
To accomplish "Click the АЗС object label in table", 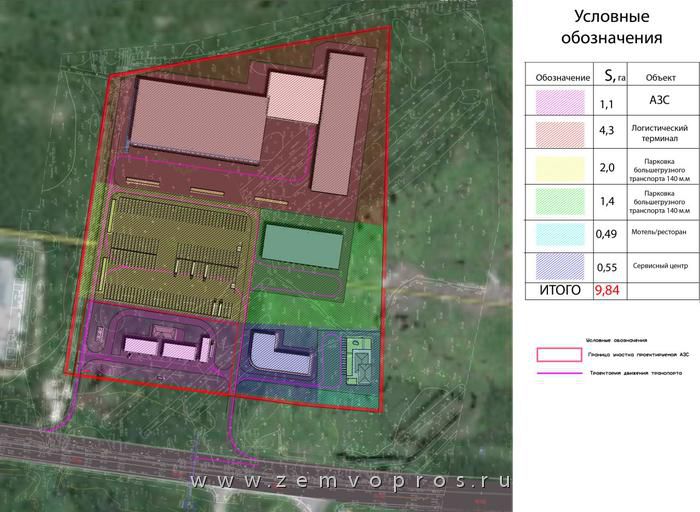I will (656, 103).
